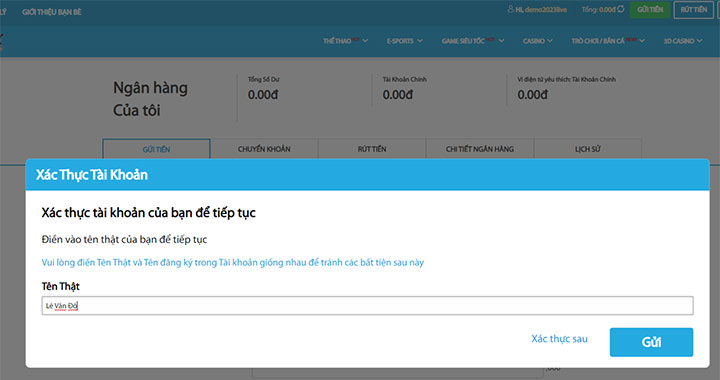Click the green GỬI TIỀN header button
This screenshot has height=380, width=720.
point(650,10)
